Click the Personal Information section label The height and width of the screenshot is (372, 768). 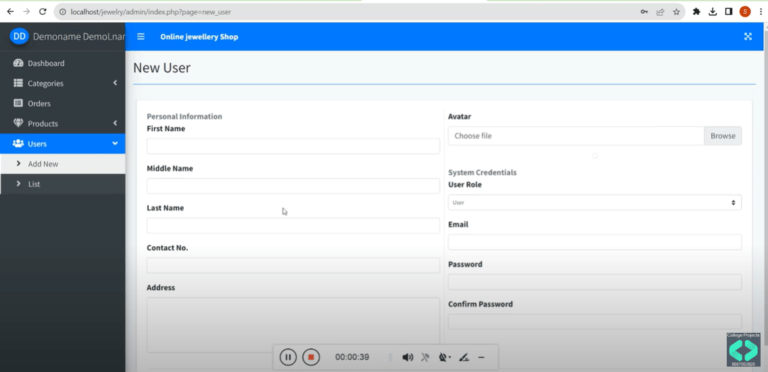(x=184, y=116)
